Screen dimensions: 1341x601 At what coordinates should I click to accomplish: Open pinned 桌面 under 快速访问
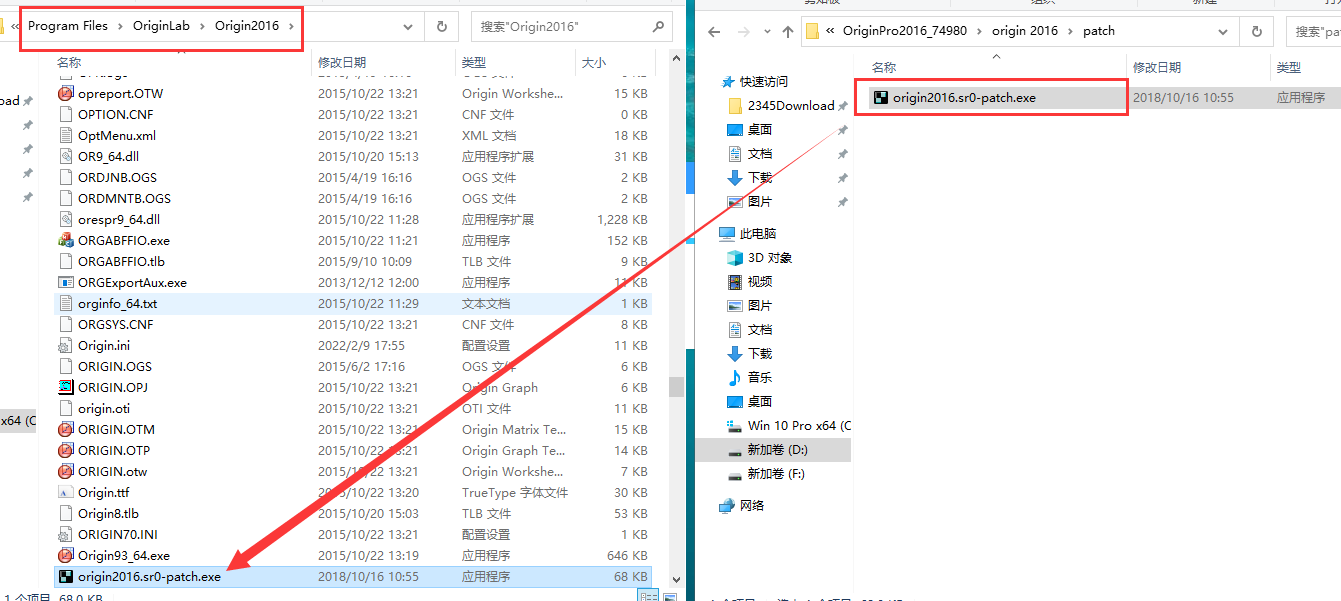tap(759, 129)
